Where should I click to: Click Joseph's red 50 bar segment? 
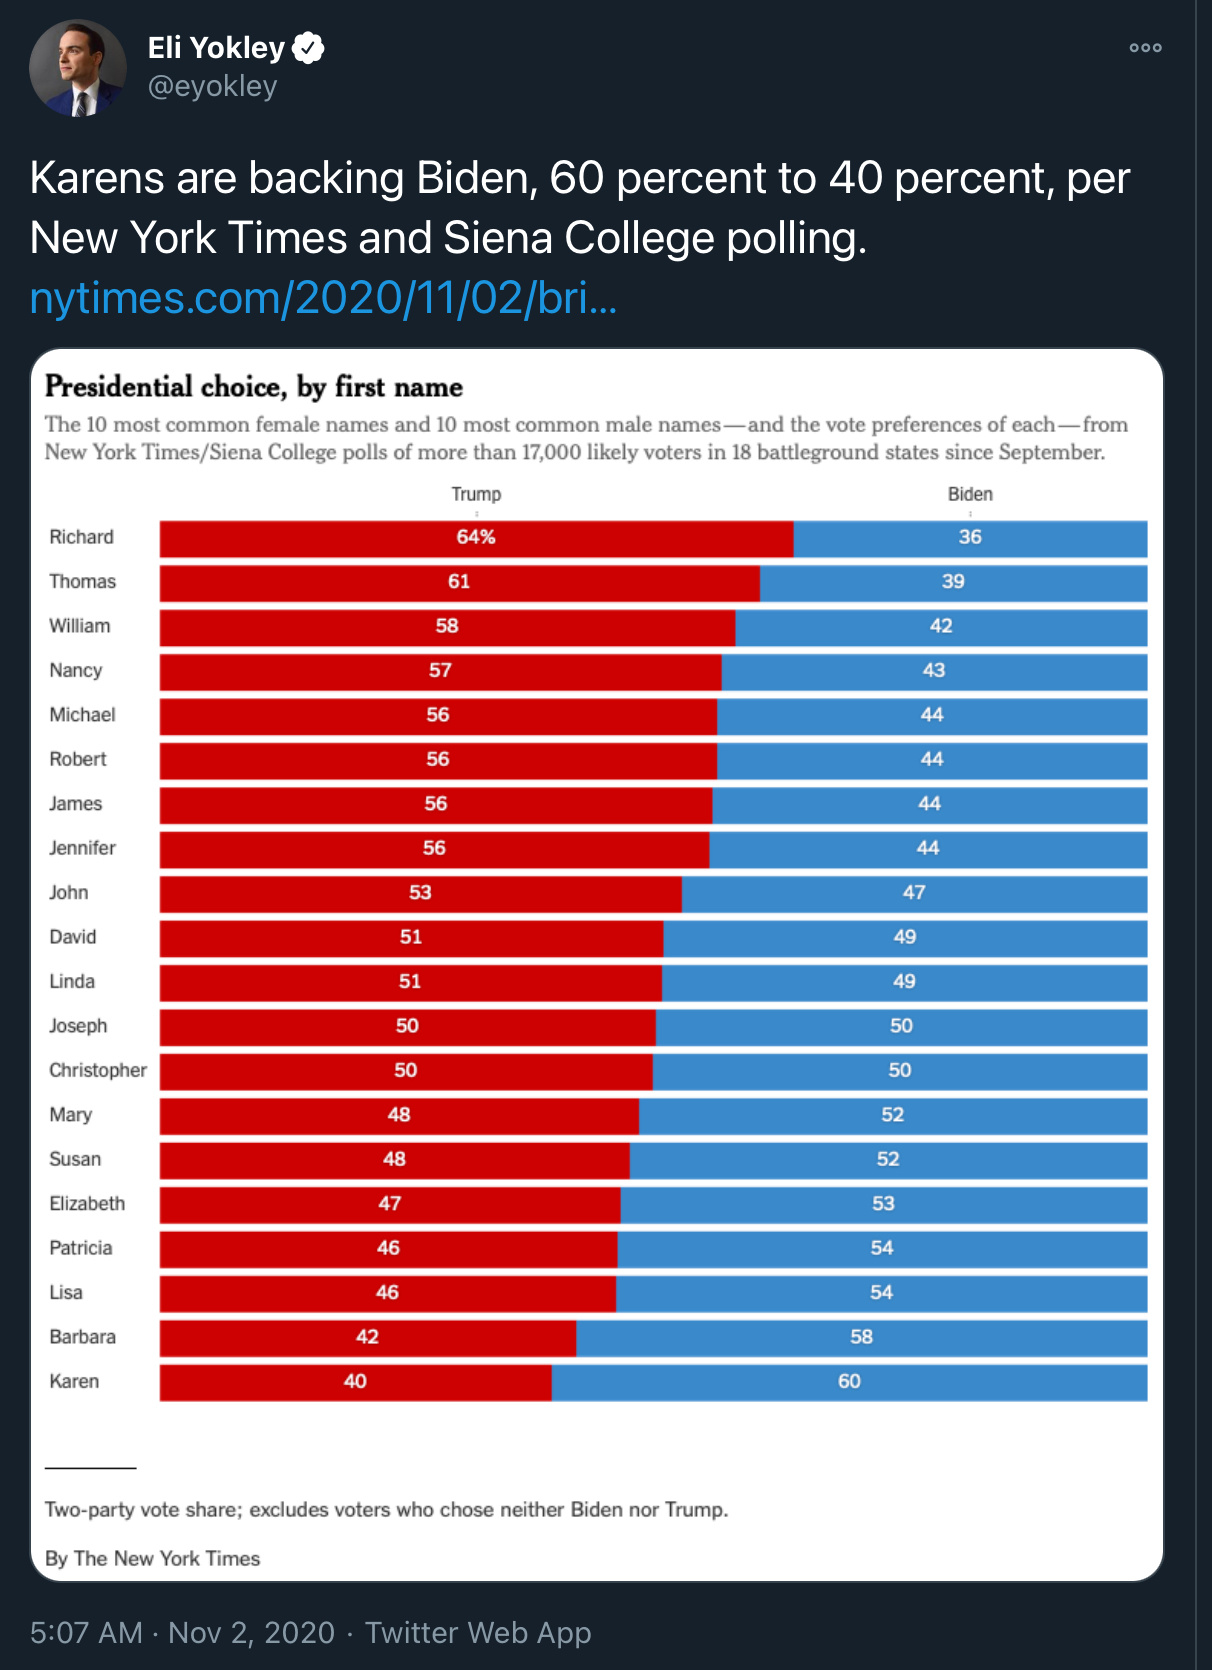(x=407, y=1027)
